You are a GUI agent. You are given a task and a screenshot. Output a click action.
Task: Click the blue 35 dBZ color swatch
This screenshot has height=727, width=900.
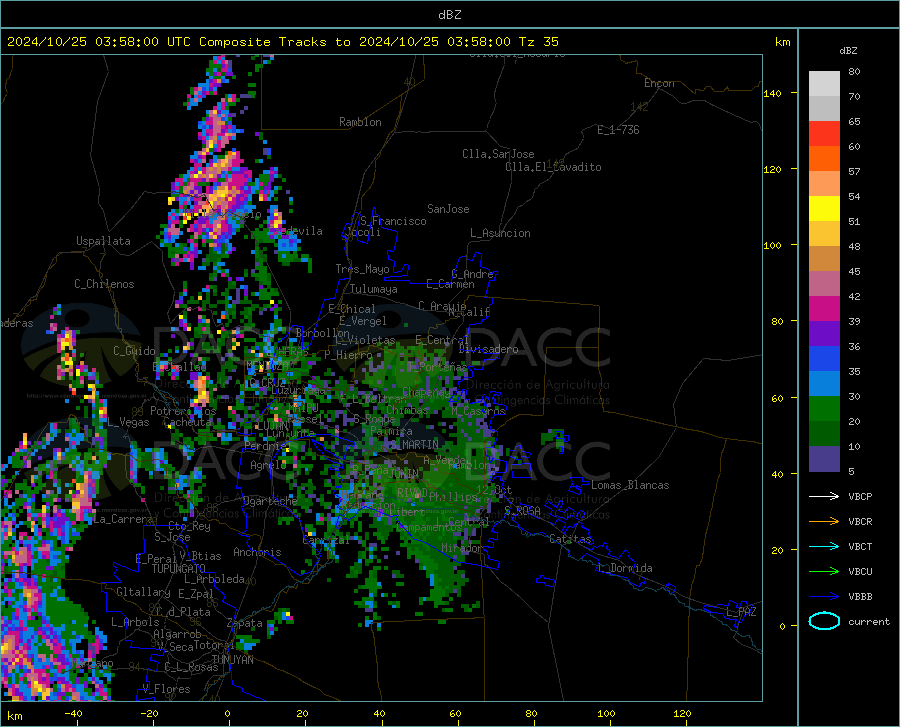[824, 359]
